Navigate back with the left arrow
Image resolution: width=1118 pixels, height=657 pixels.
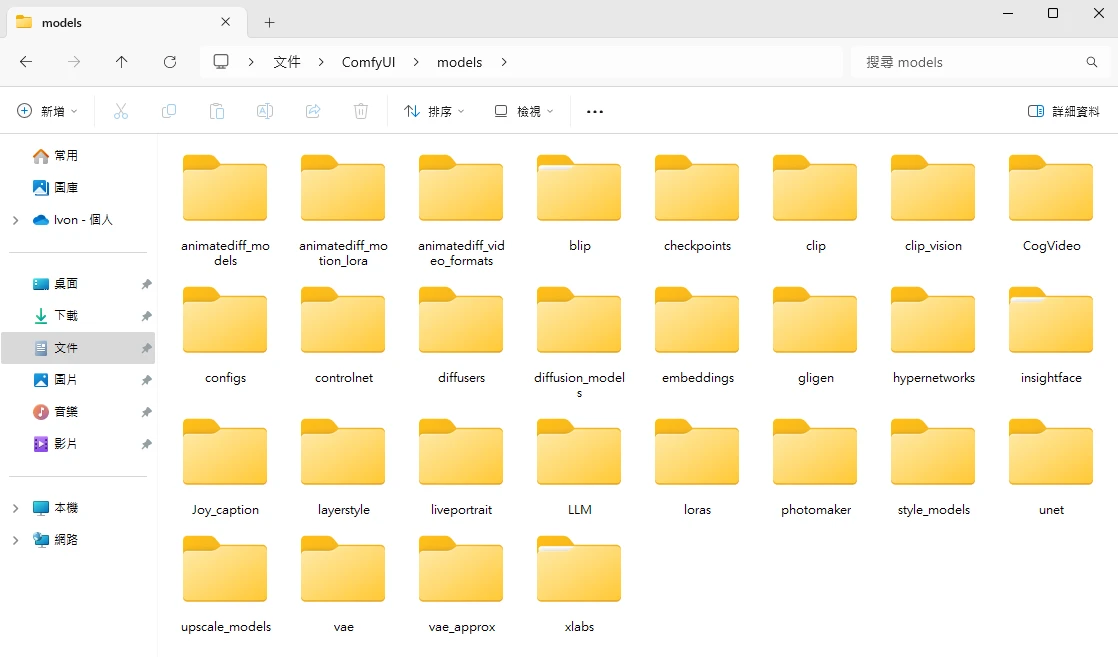tap(26, 62)
